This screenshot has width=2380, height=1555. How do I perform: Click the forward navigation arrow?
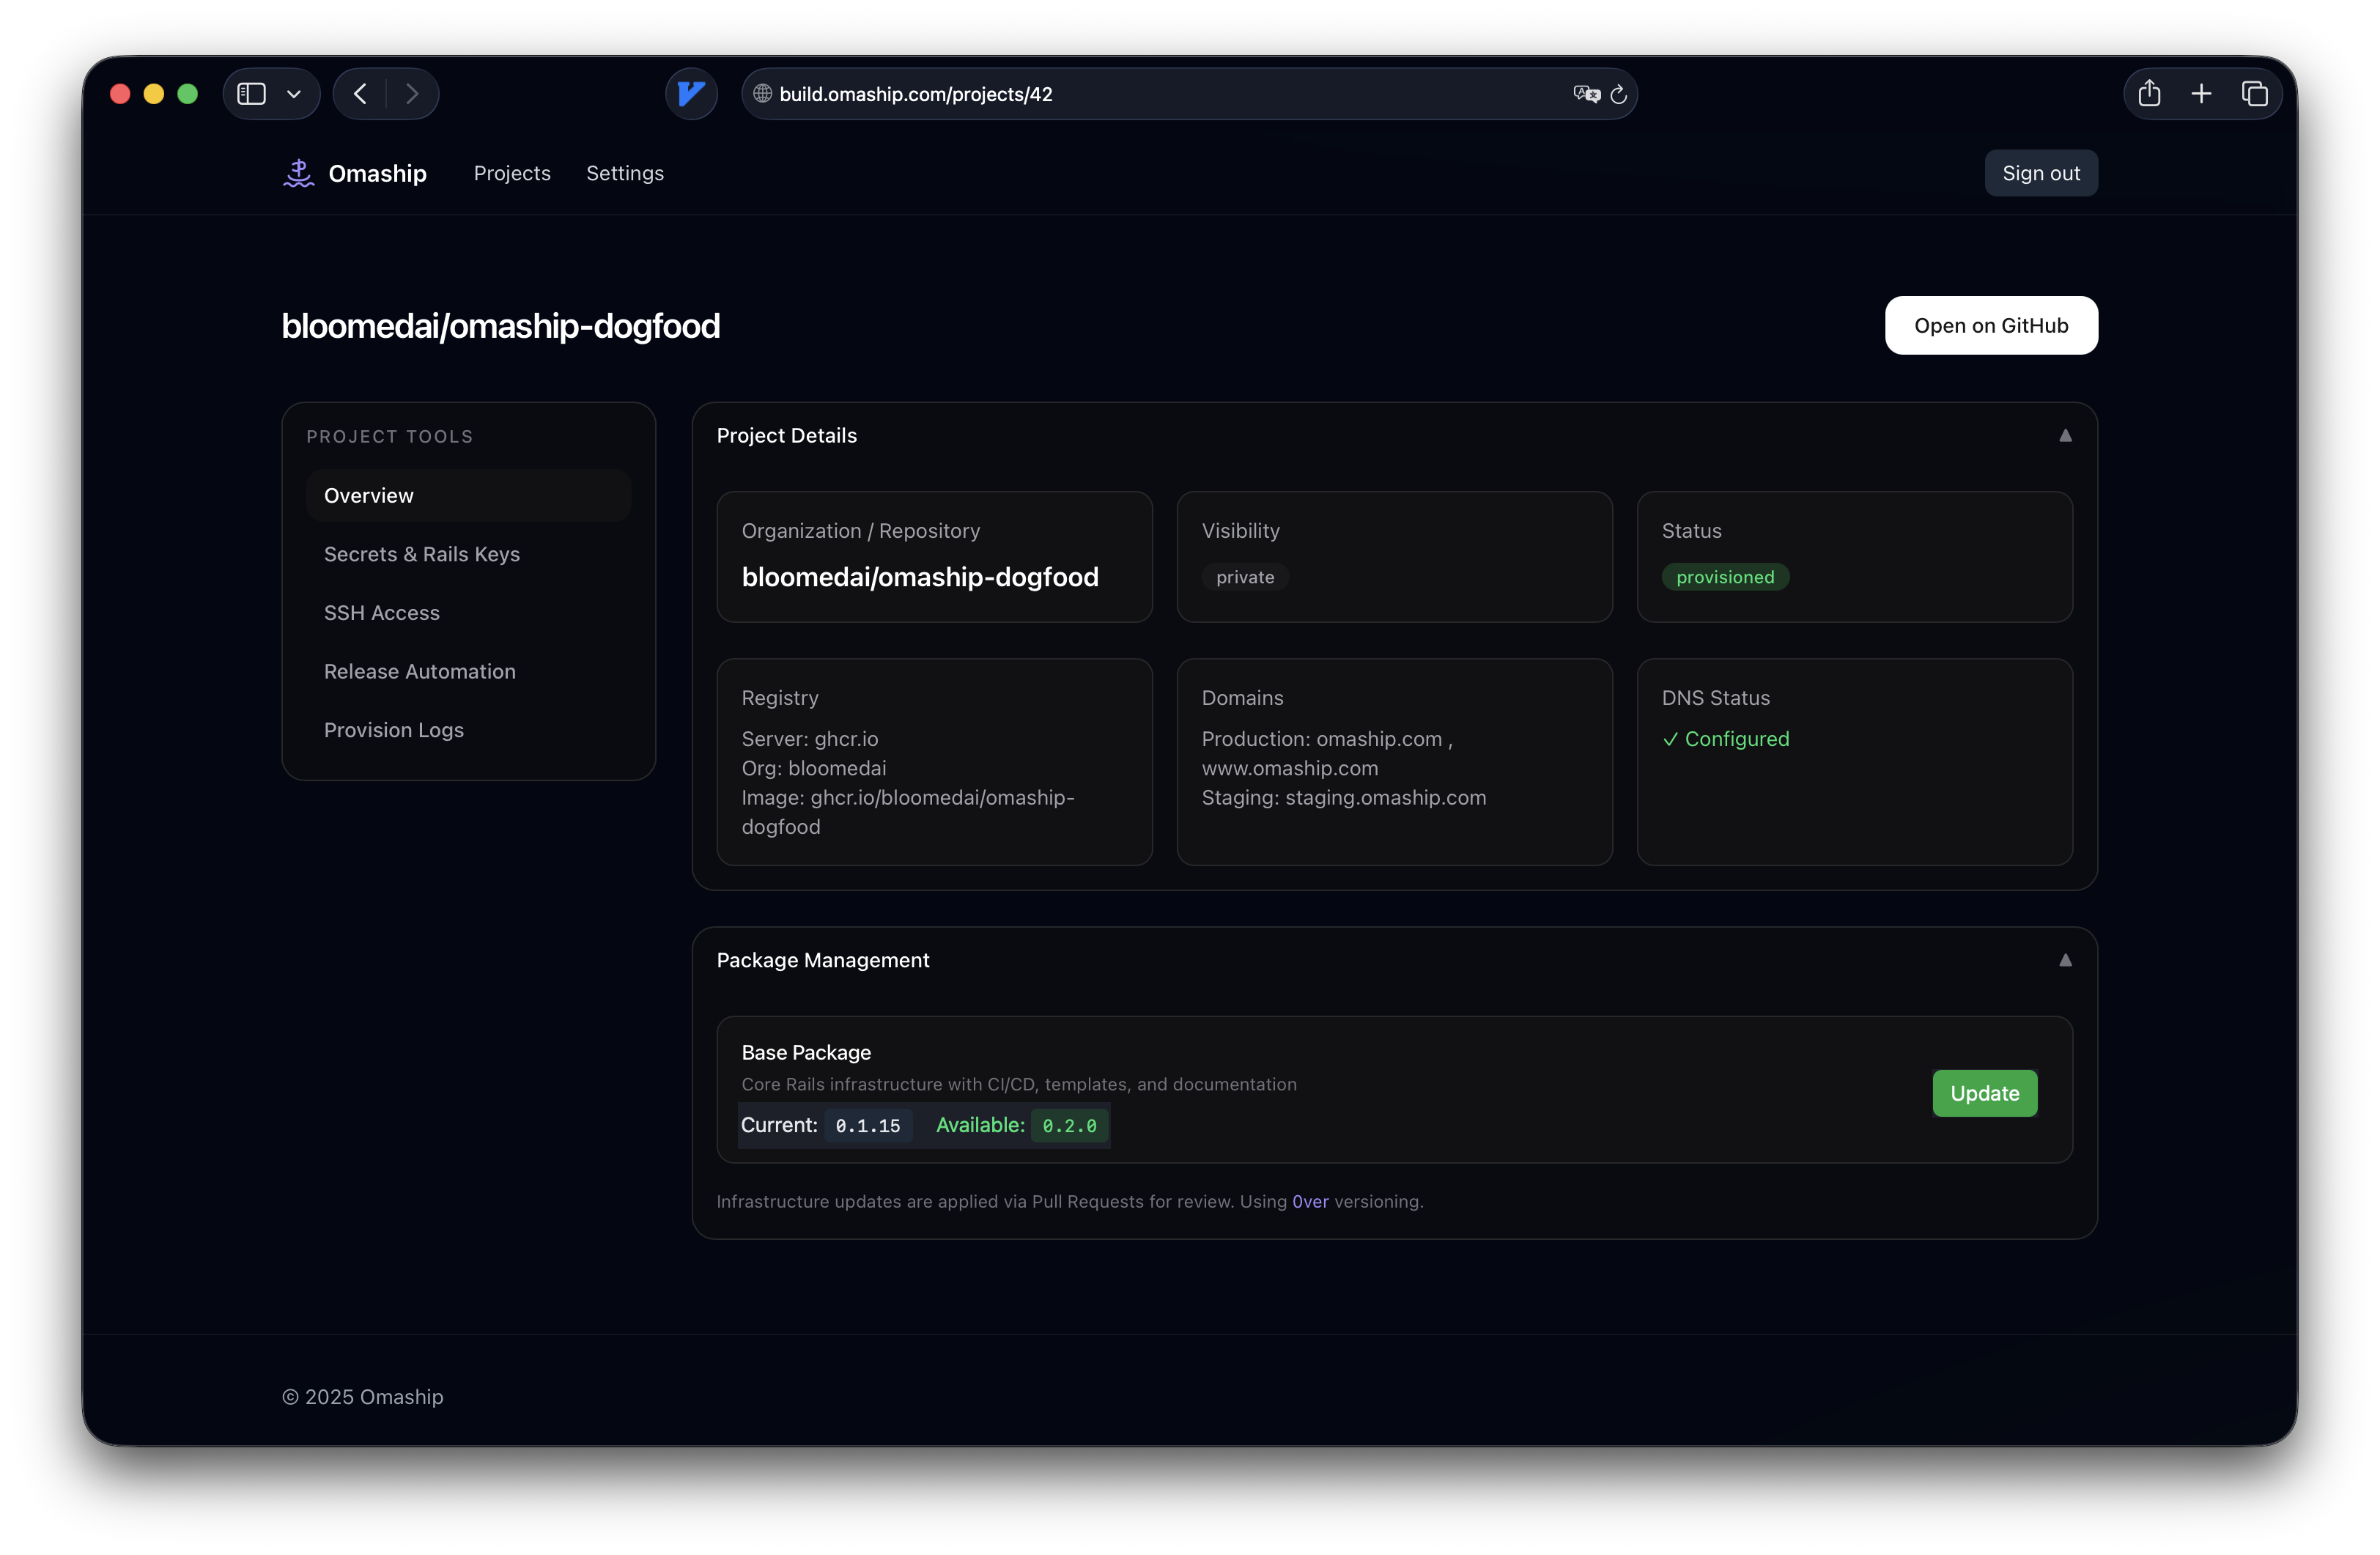tap(412, 93)
